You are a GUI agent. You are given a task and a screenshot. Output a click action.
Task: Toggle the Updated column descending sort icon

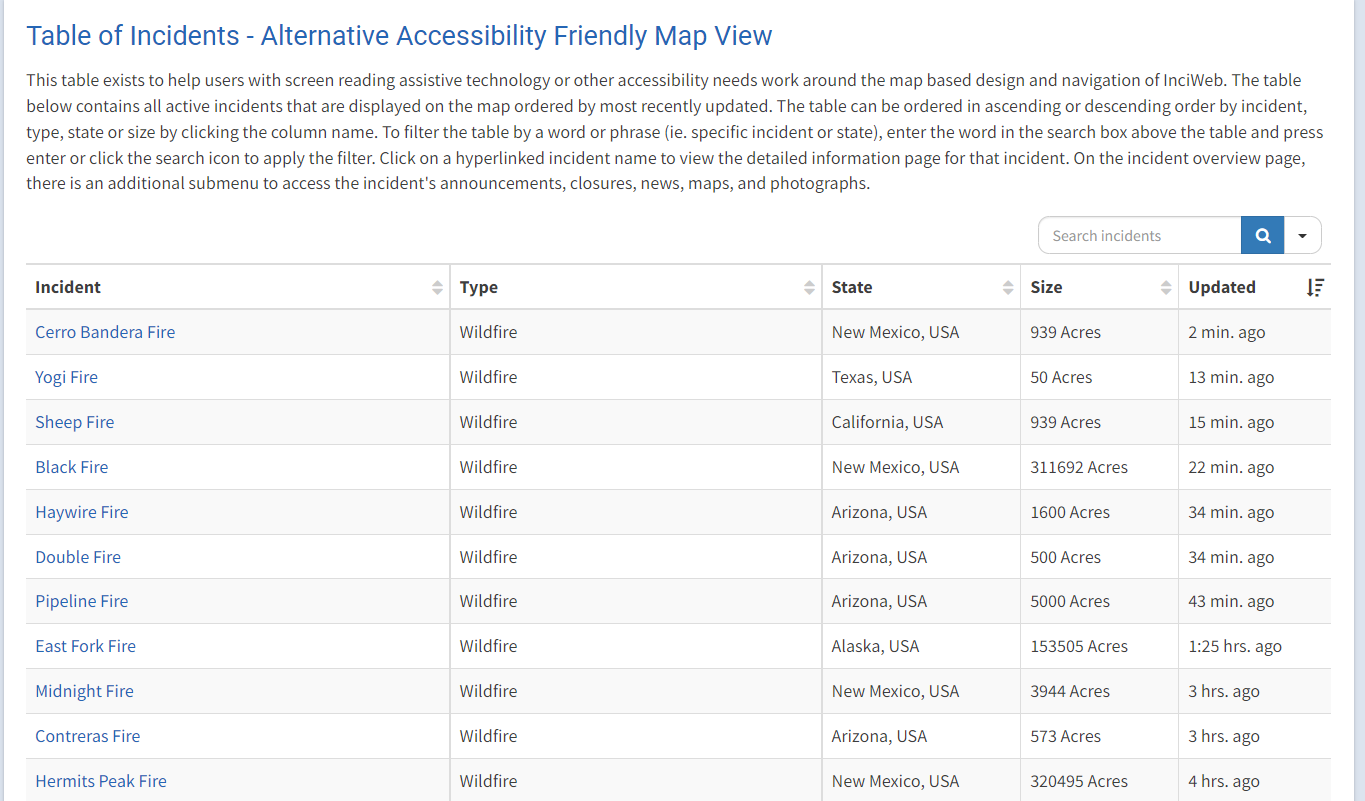click(x=1315, y=288)
